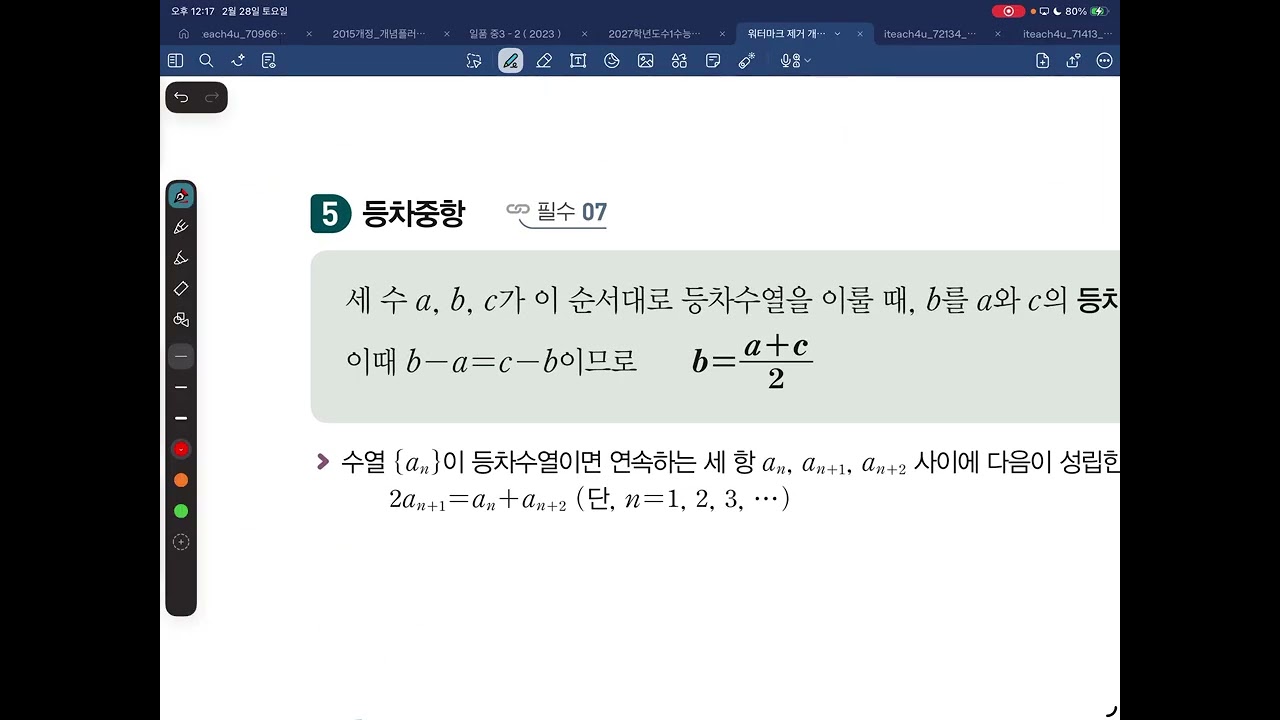Select the eraser in floating palette
Screen dimensions: 1280x720
click(181, 289)
